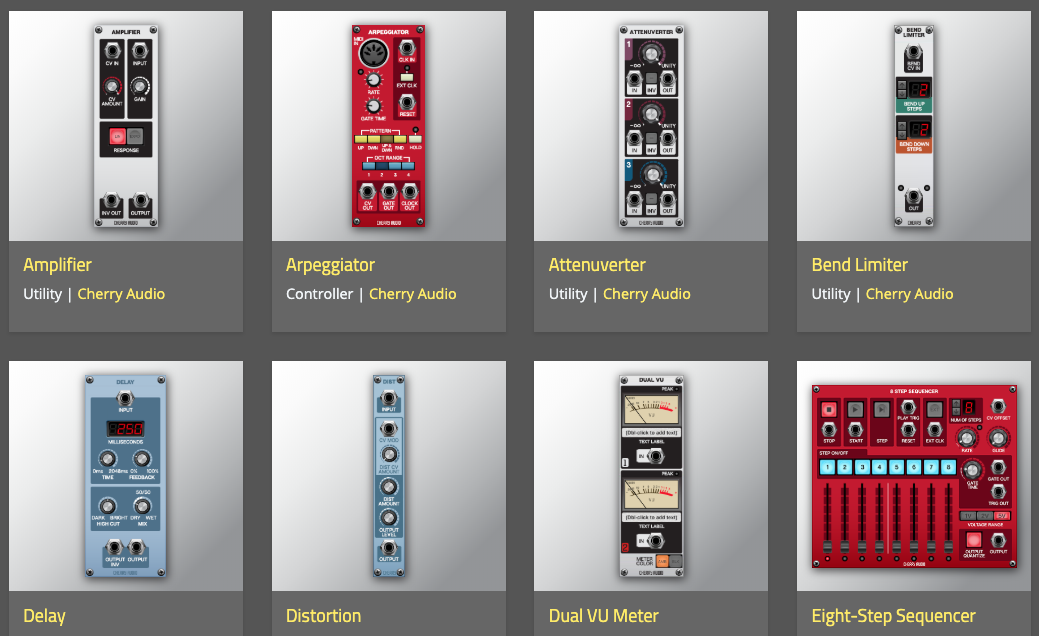
Task: Open the Delay title link
Action: click(x=44, y=616)
